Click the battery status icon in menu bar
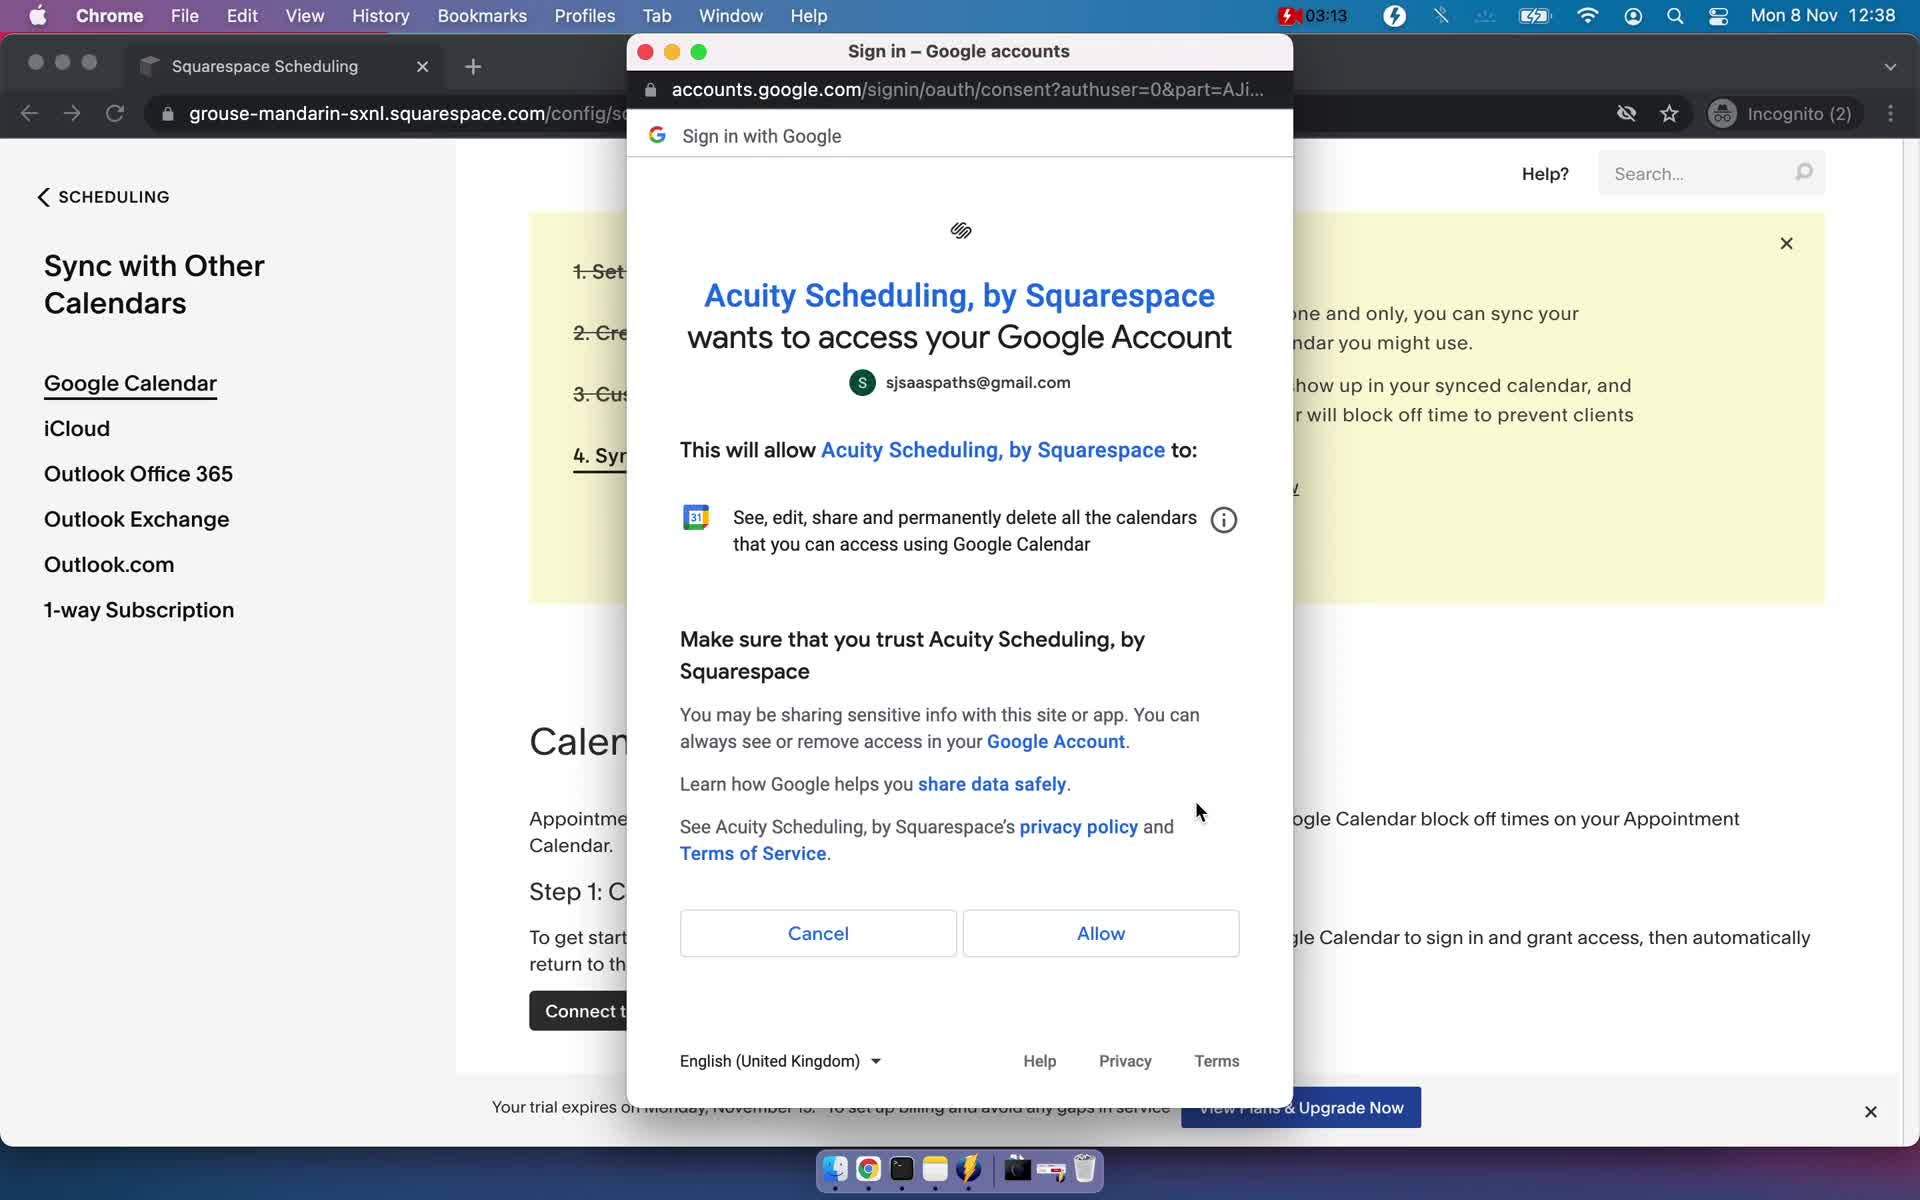This screenshot has width=1920, height=1200. 1536,17
